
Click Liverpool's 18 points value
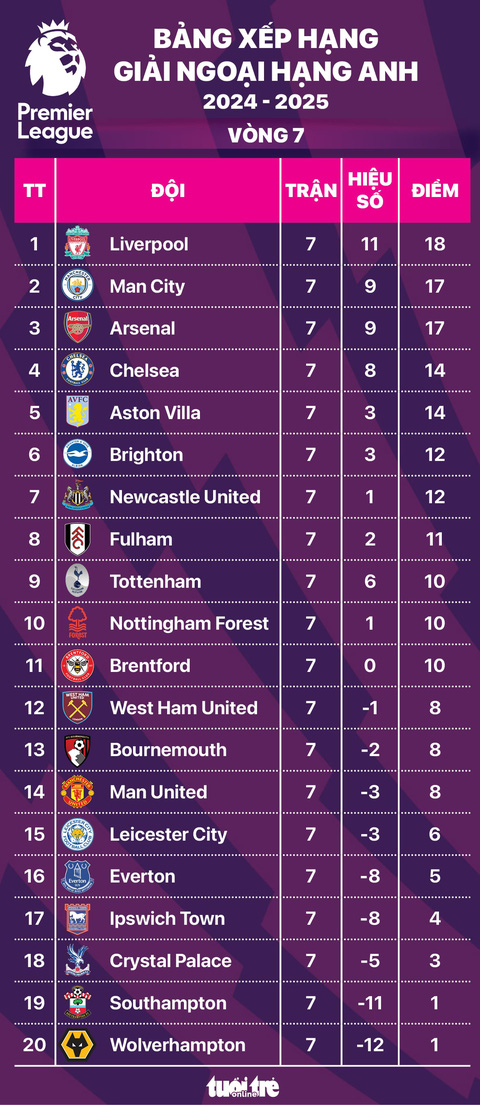tap(435, 244)
